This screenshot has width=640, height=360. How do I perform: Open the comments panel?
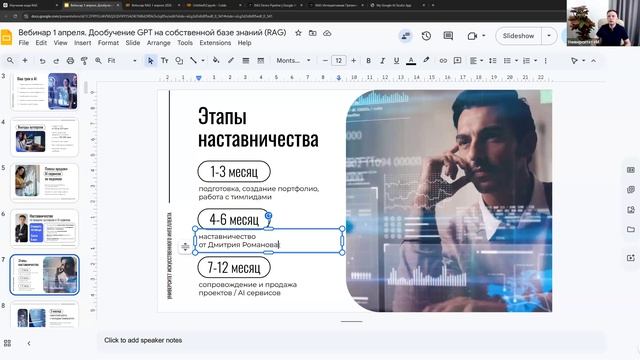coord(448,36)
